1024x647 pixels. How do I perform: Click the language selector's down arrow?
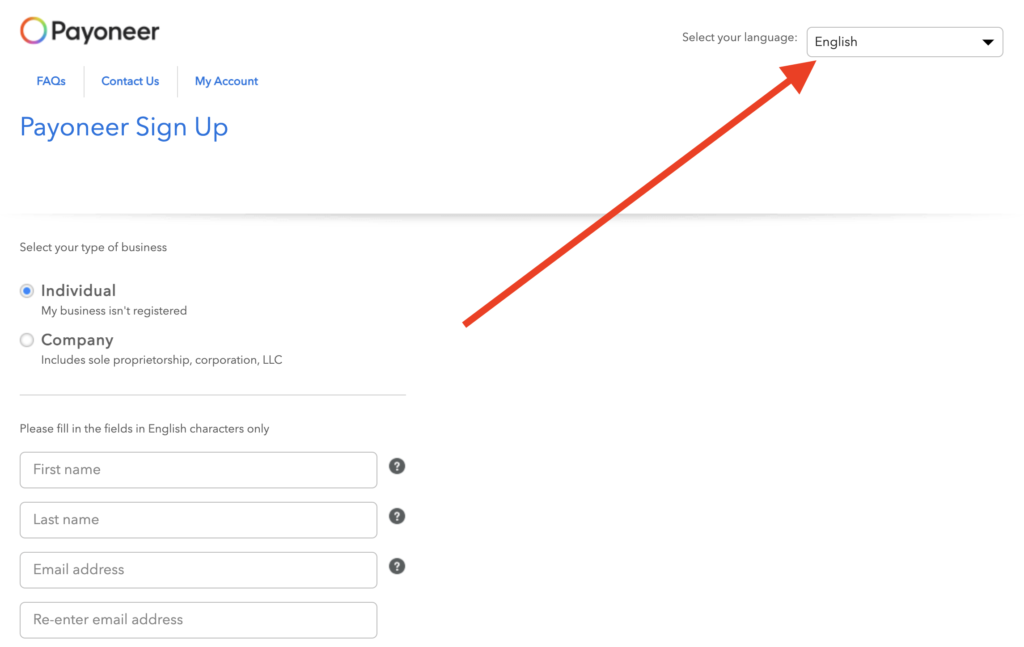tap(988, 42)
